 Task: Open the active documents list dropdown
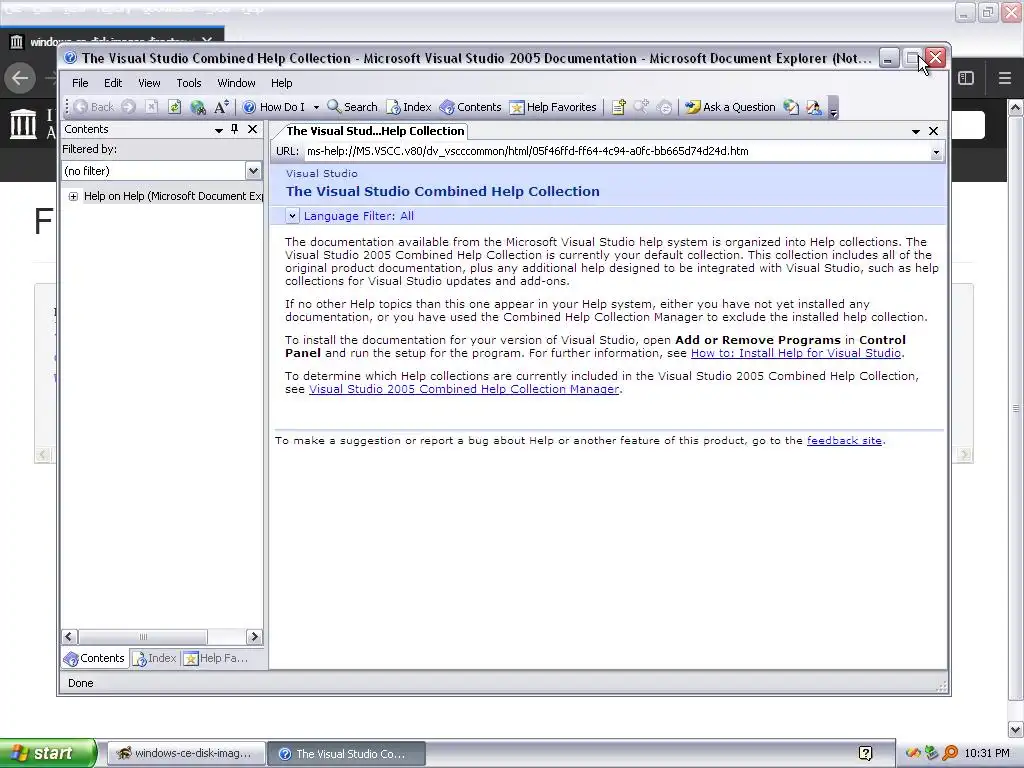point(916,131)
